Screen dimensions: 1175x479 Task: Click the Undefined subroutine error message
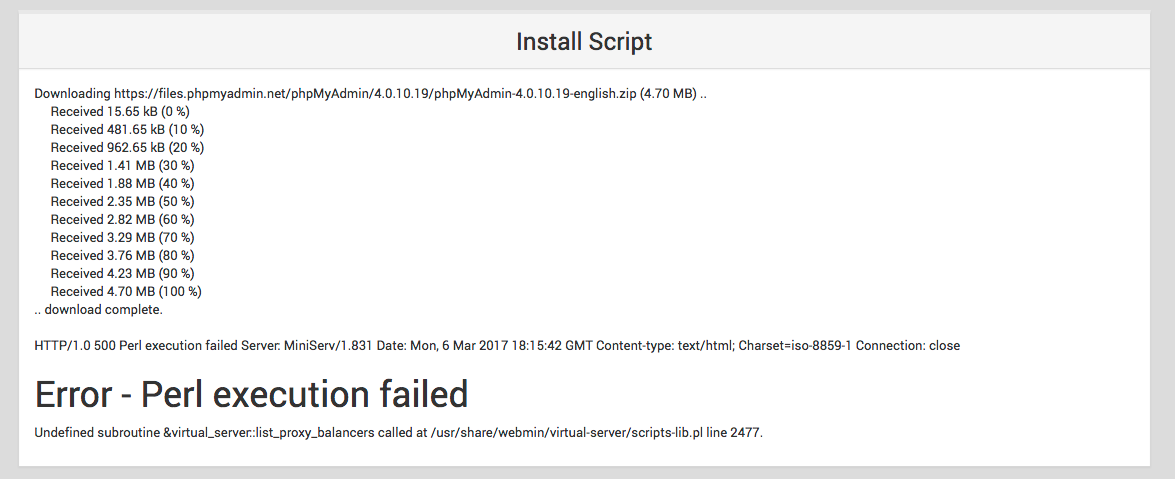(x=399, y=433)
